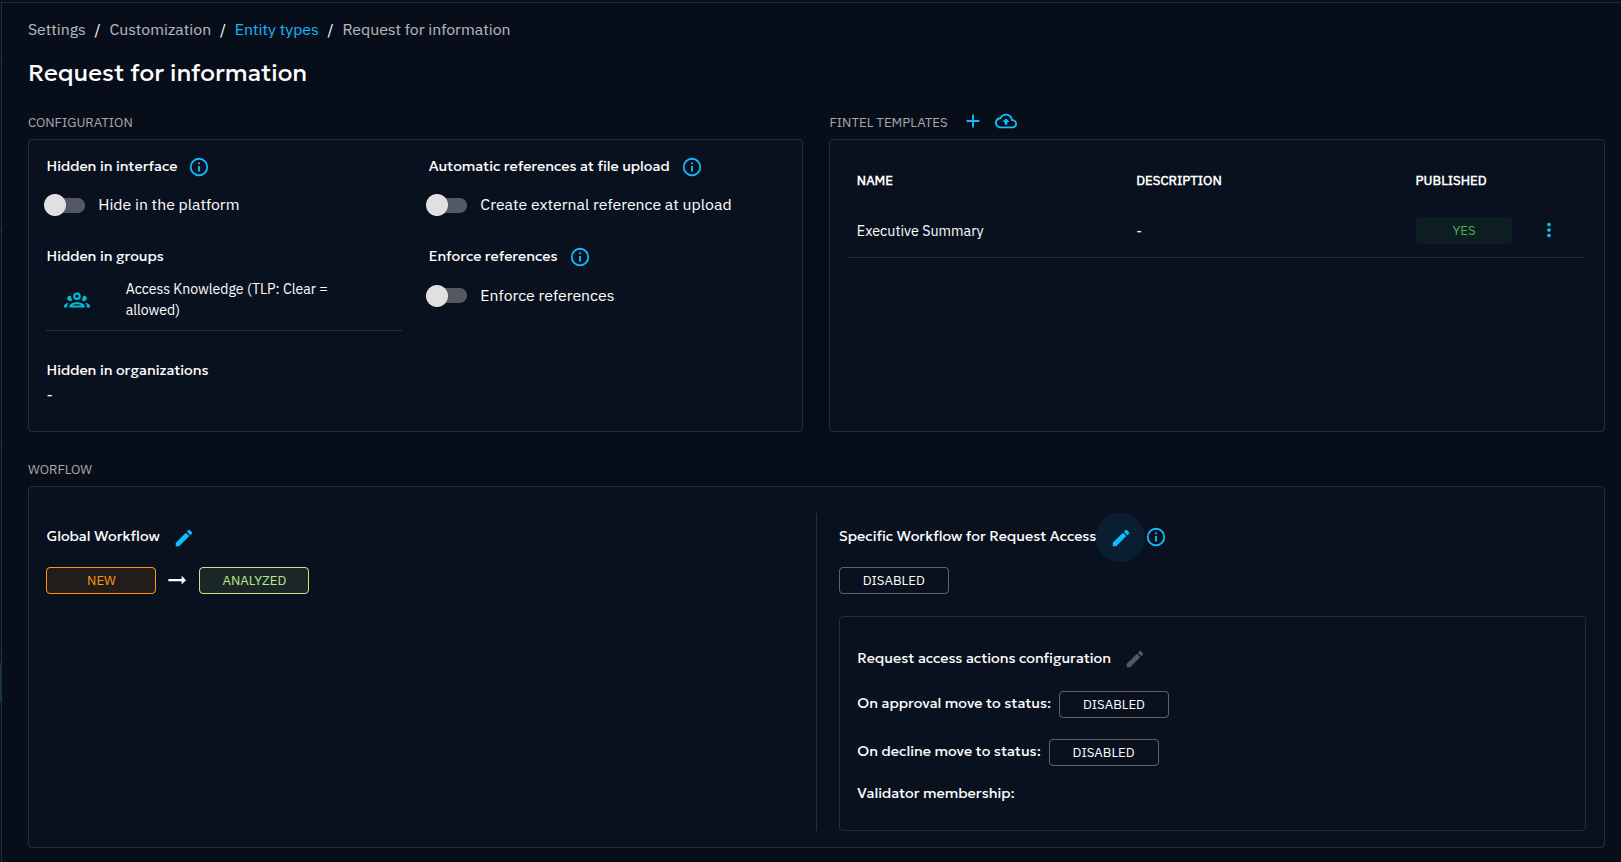Navigate to Customization in breadcrumb
This screenshot has width=1621, height=862.
click(160, 30)
